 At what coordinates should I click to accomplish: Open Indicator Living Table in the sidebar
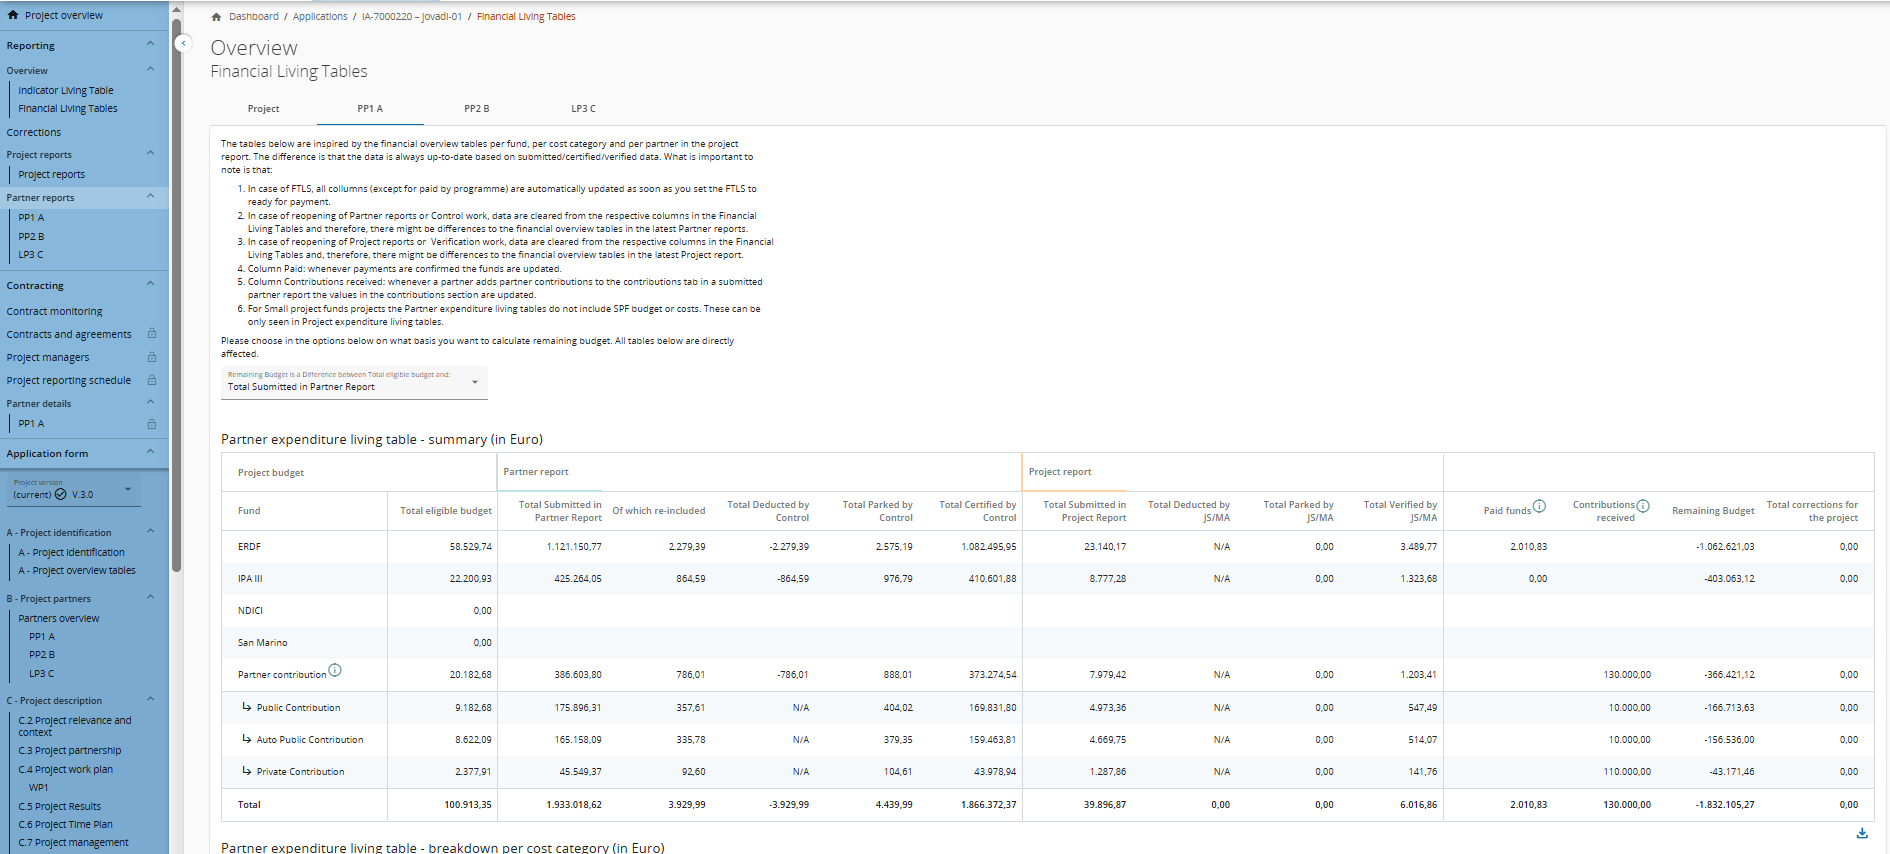pos(66,91)
